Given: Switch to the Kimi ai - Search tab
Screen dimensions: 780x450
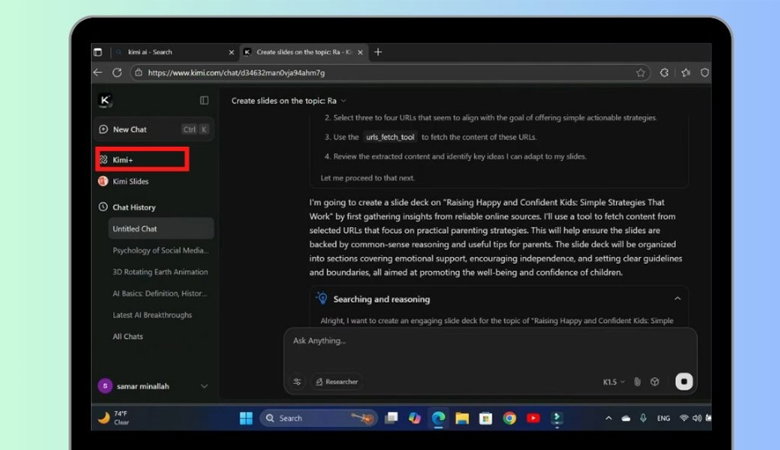Looking at the screenshot, I should 173,52.
